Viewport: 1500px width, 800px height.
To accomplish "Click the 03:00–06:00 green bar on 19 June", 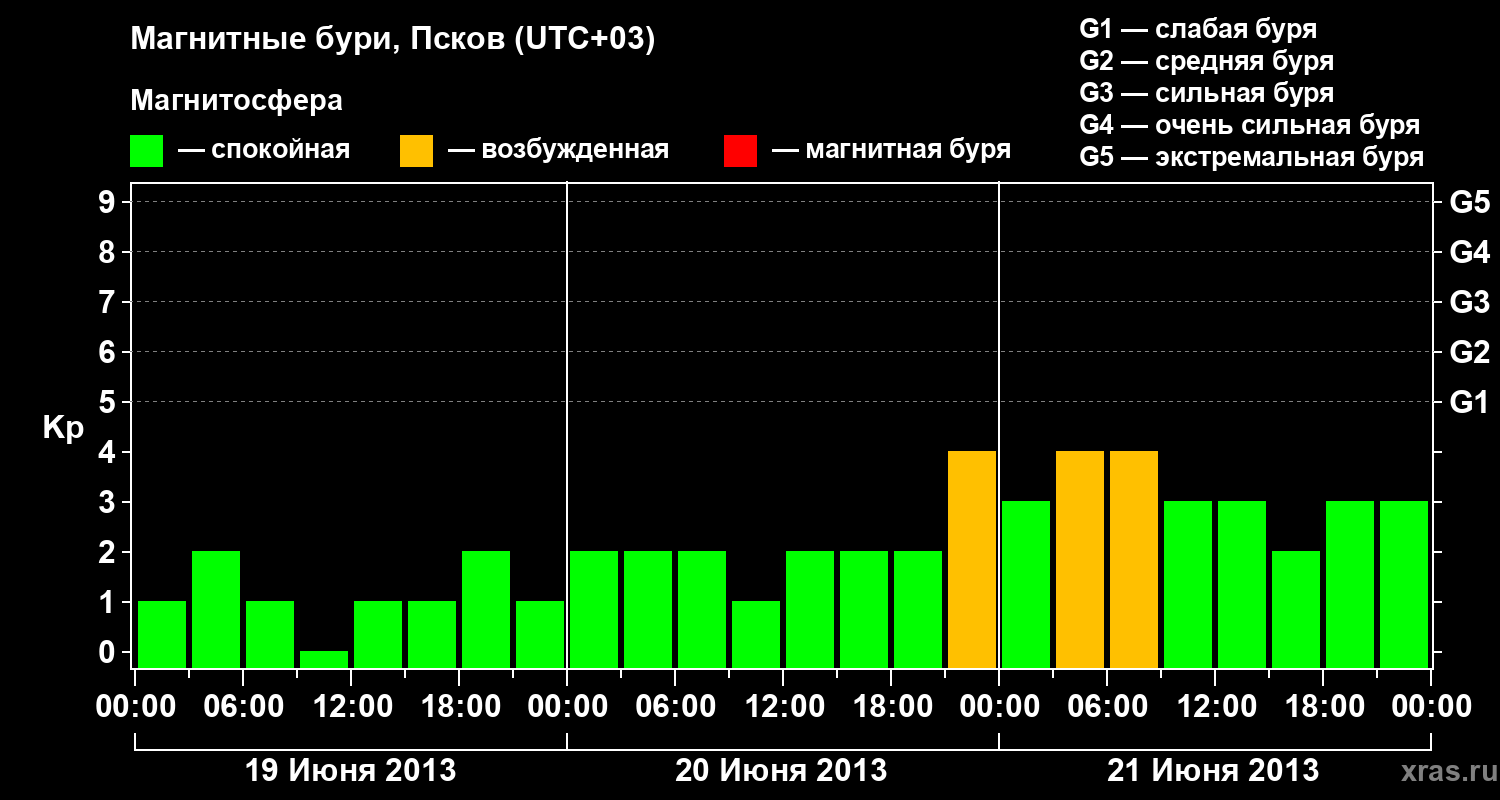I will pos(216,609).
